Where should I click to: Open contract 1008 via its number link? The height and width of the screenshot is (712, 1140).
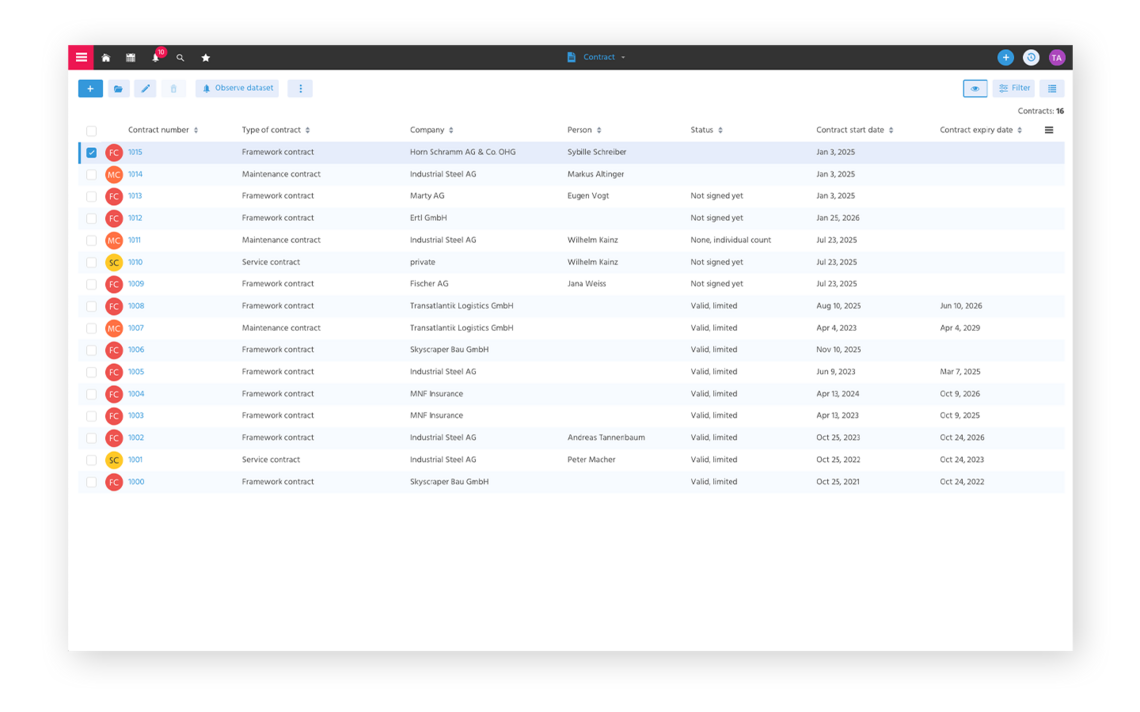tap(134, 305)
